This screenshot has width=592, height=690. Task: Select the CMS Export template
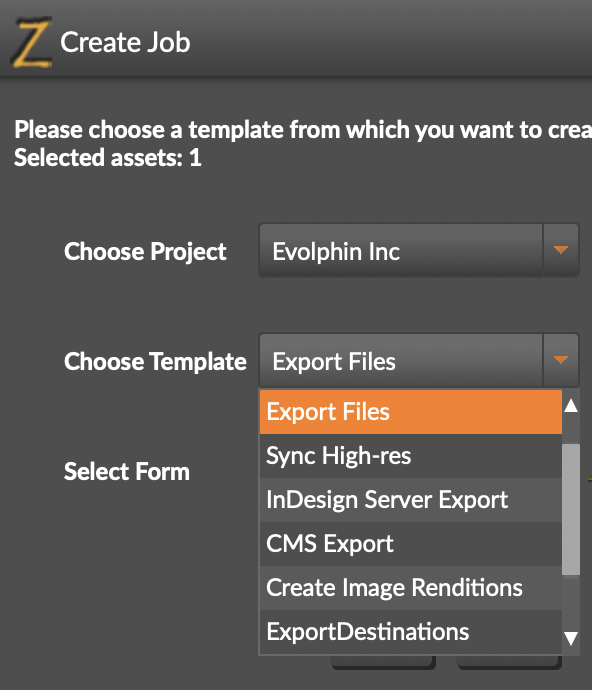click(411, 544)
